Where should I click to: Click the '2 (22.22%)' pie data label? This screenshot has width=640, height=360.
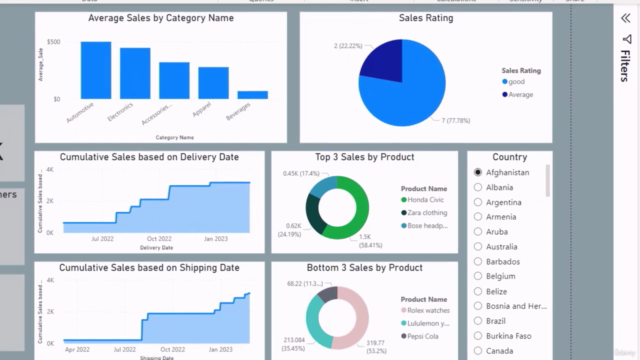348,46
